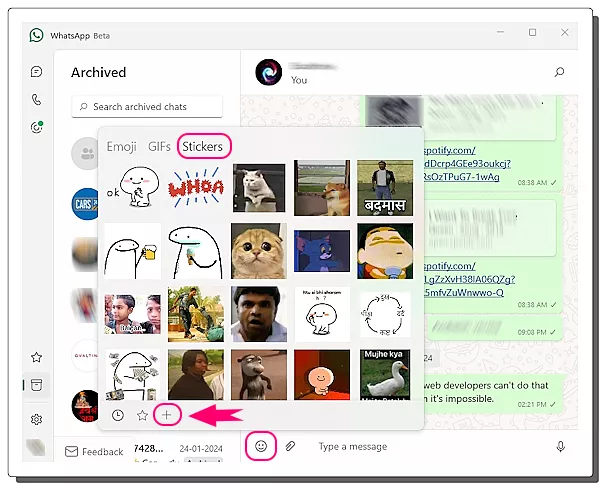600x484 pixels.
Task: Click 'You' subtitle in chat header
Action: pyautogui.click(x=299, y=80)
